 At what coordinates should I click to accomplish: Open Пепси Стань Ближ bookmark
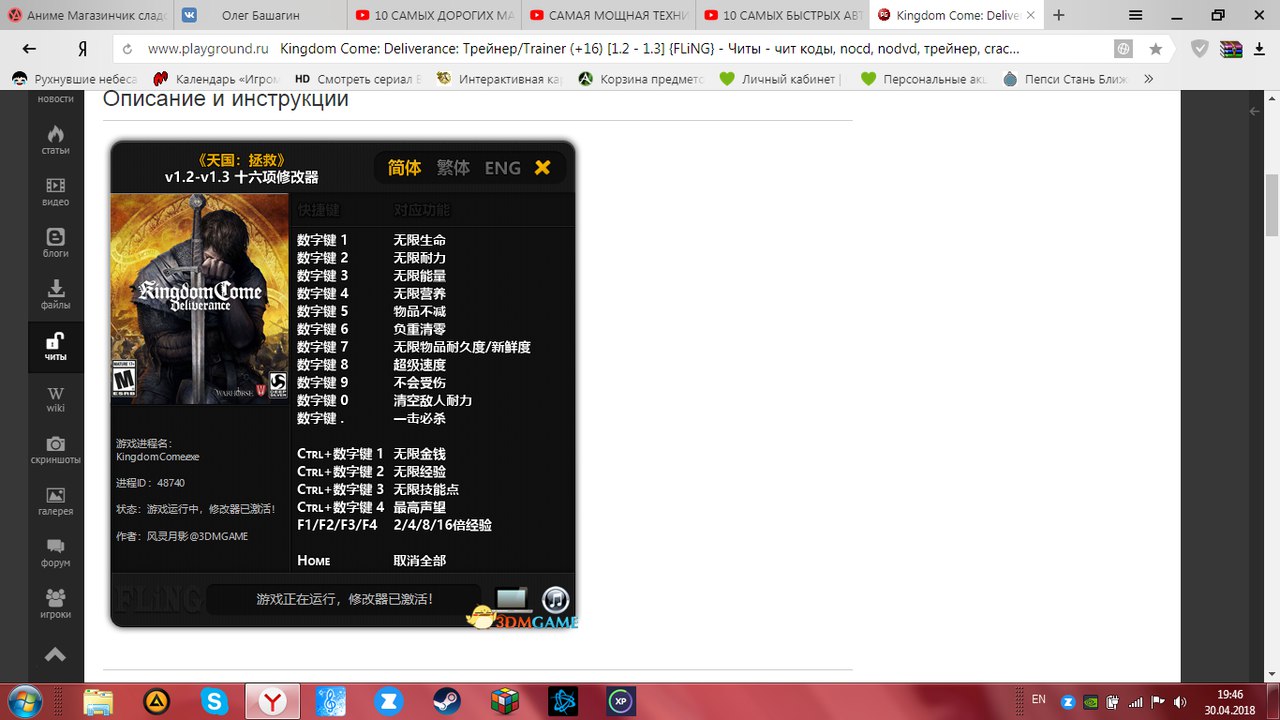(1065, 79)
